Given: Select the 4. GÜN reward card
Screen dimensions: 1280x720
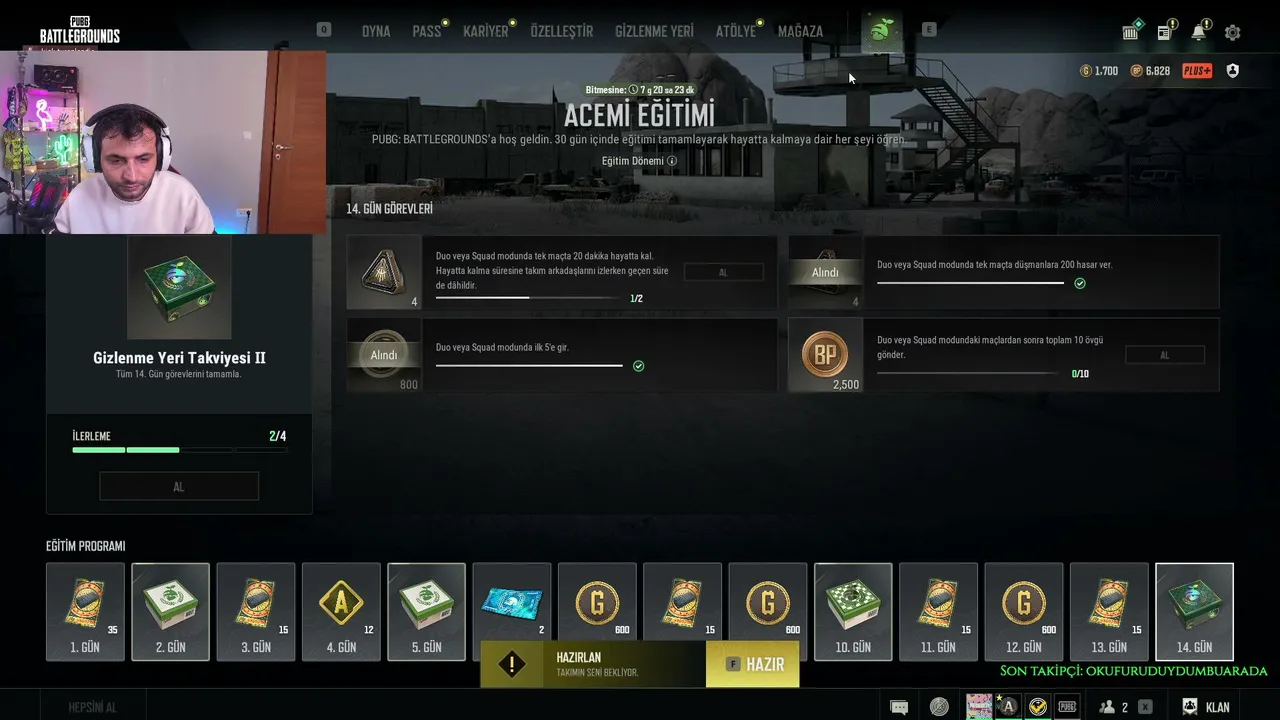Looking at the screenshot, I should (x=341, y=612).
